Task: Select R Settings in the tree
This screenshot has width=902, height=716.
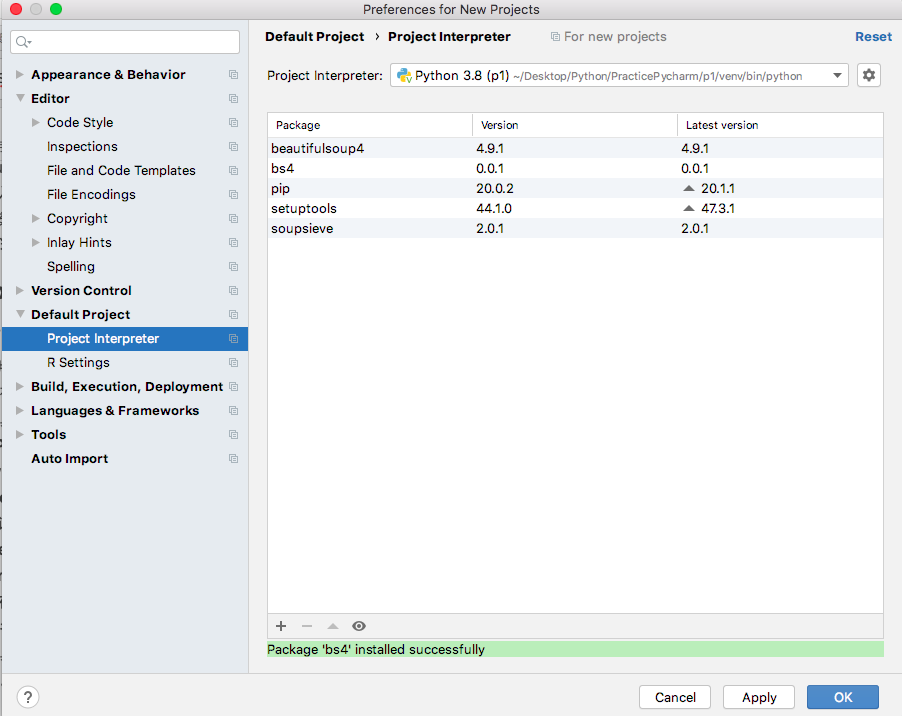Action: click(78, 362)
